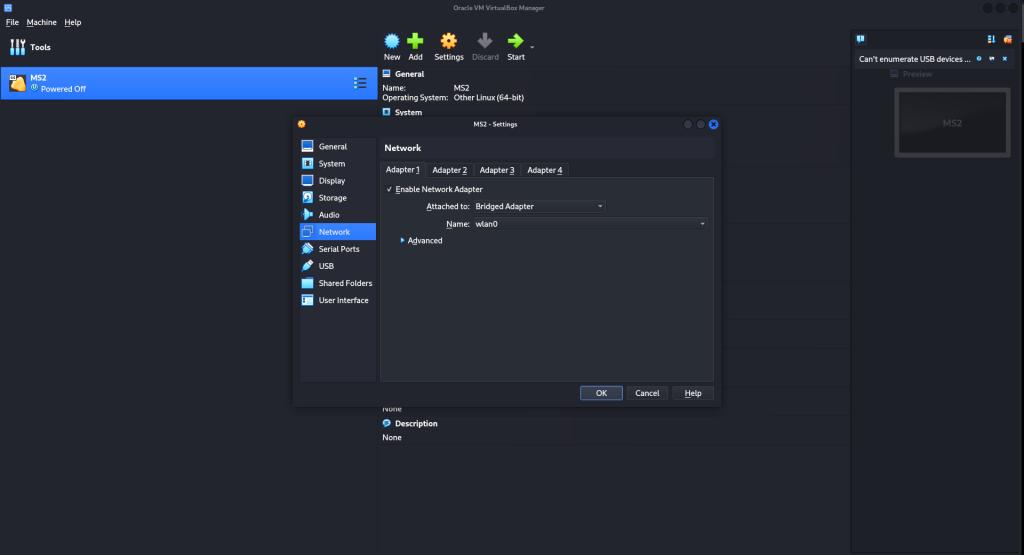Switch to the Adapter 4 tab

[x=544, y=170]
